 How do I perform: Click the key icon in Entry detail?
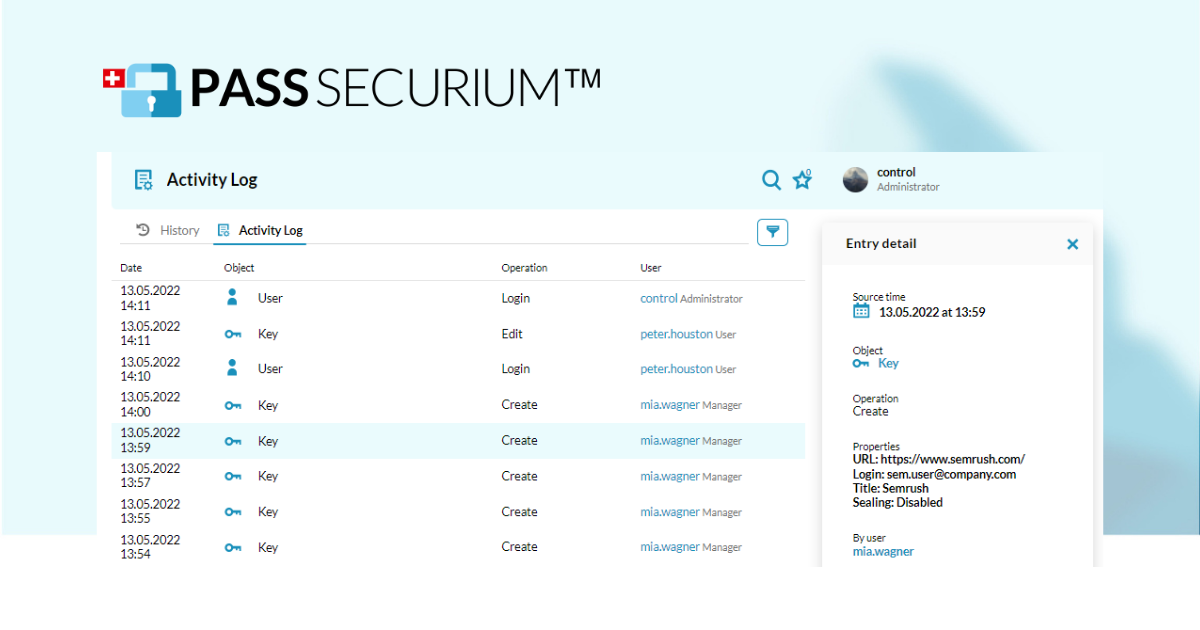tap(861, 364)
